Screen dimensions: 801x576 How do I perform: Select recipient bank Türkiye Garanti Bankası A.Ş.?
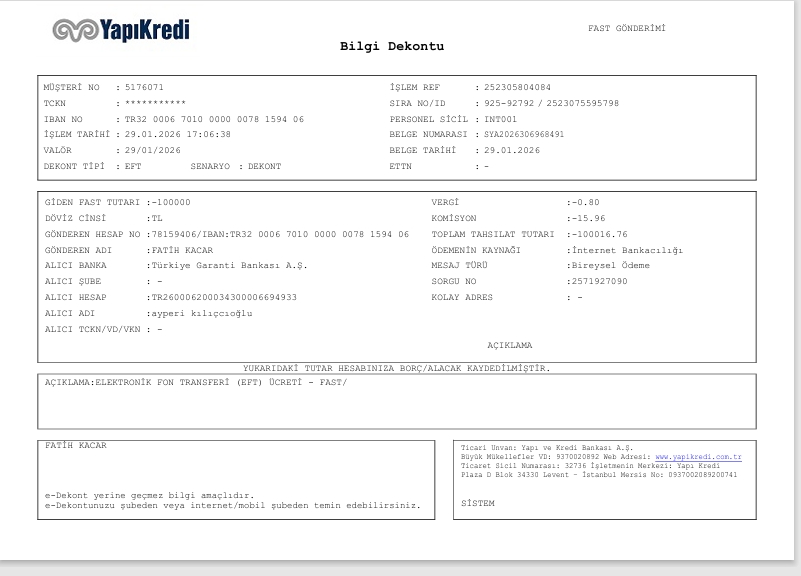[230, 266]
